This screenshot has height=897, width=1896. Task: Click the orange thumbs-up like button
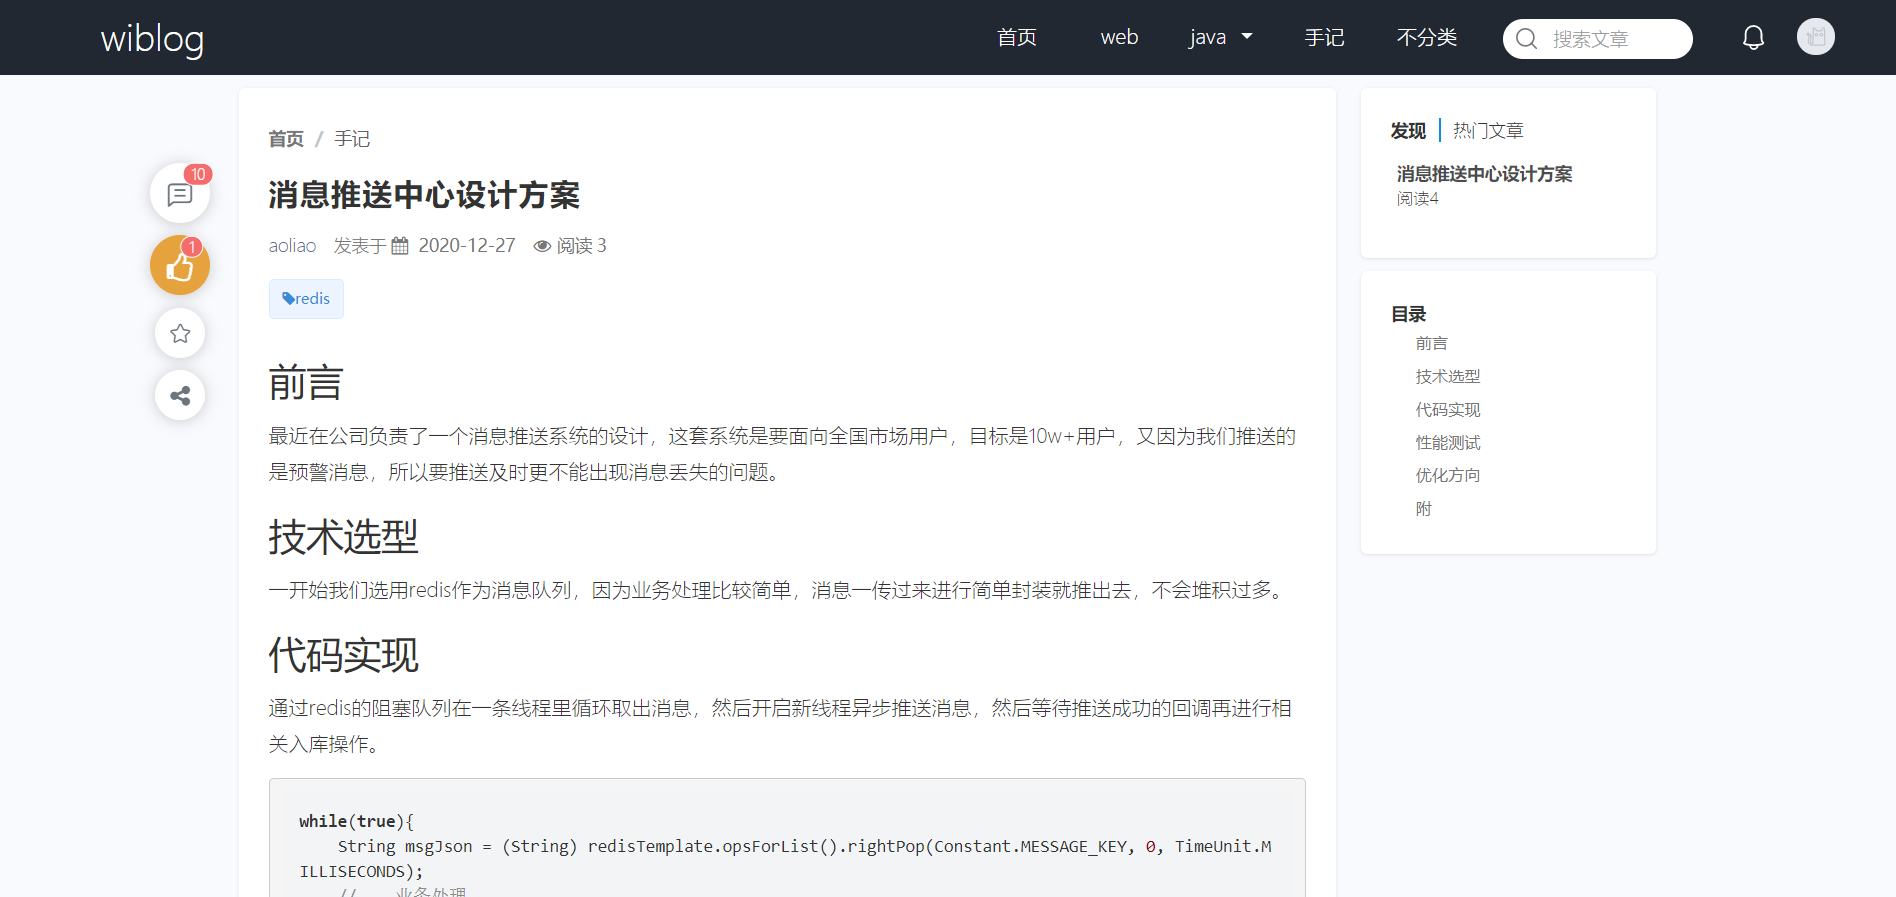point(180,266)
